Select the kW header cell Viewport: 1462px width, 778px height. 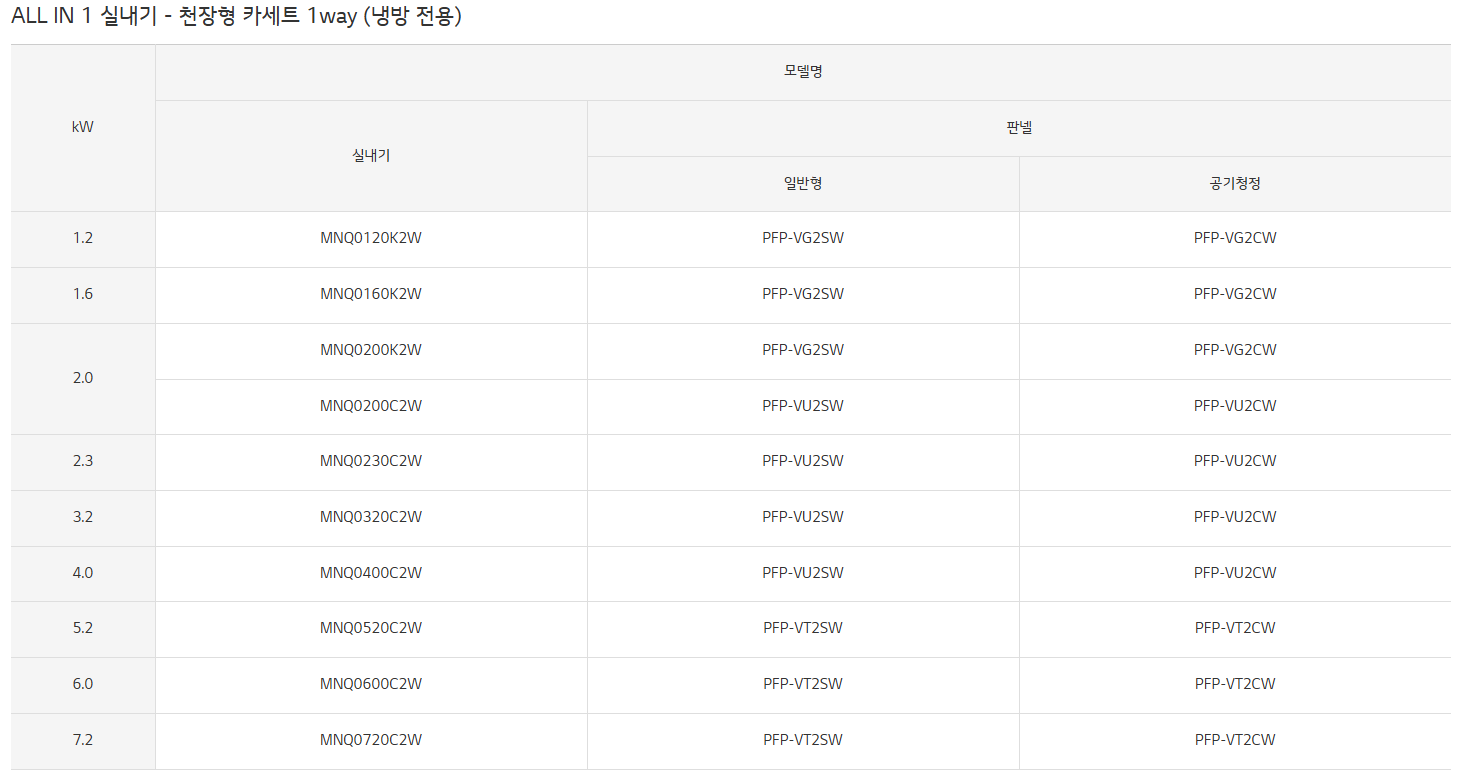(83, 128)
